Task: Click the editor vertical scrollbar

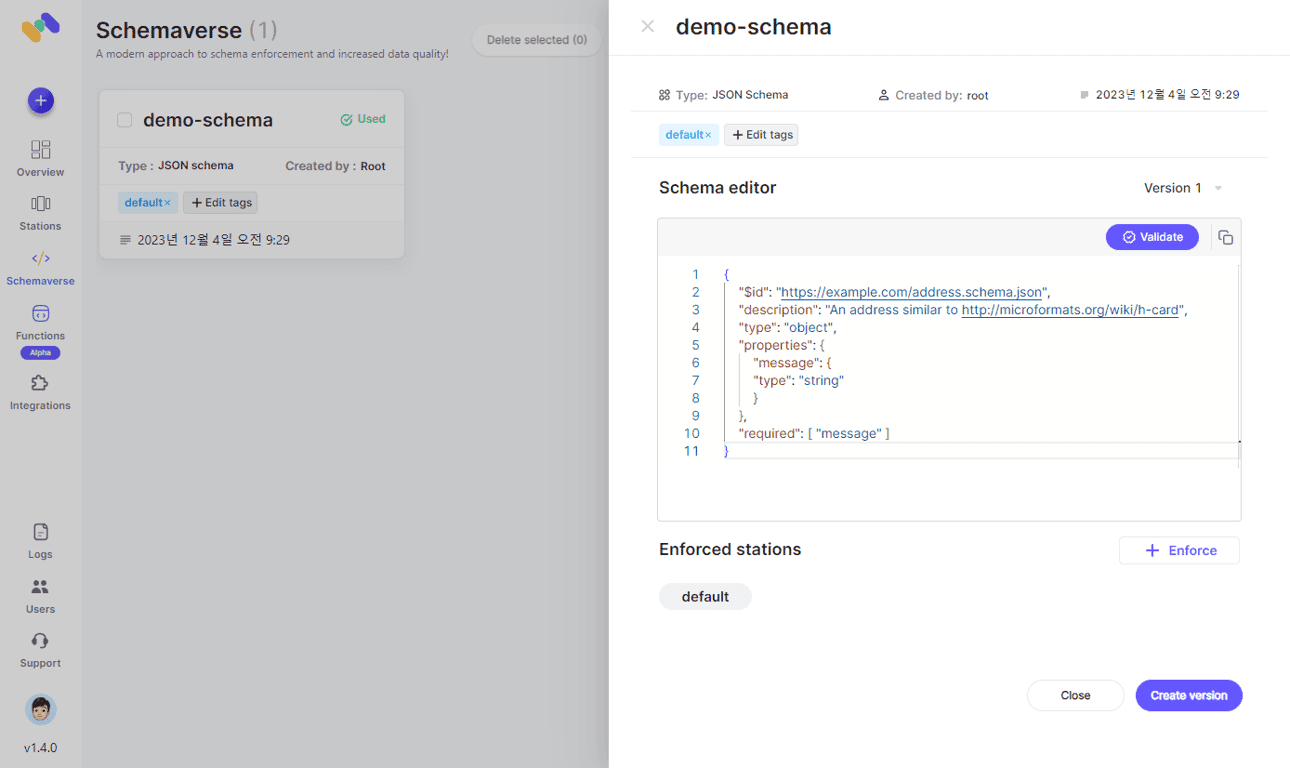Action: [1239, 365]
